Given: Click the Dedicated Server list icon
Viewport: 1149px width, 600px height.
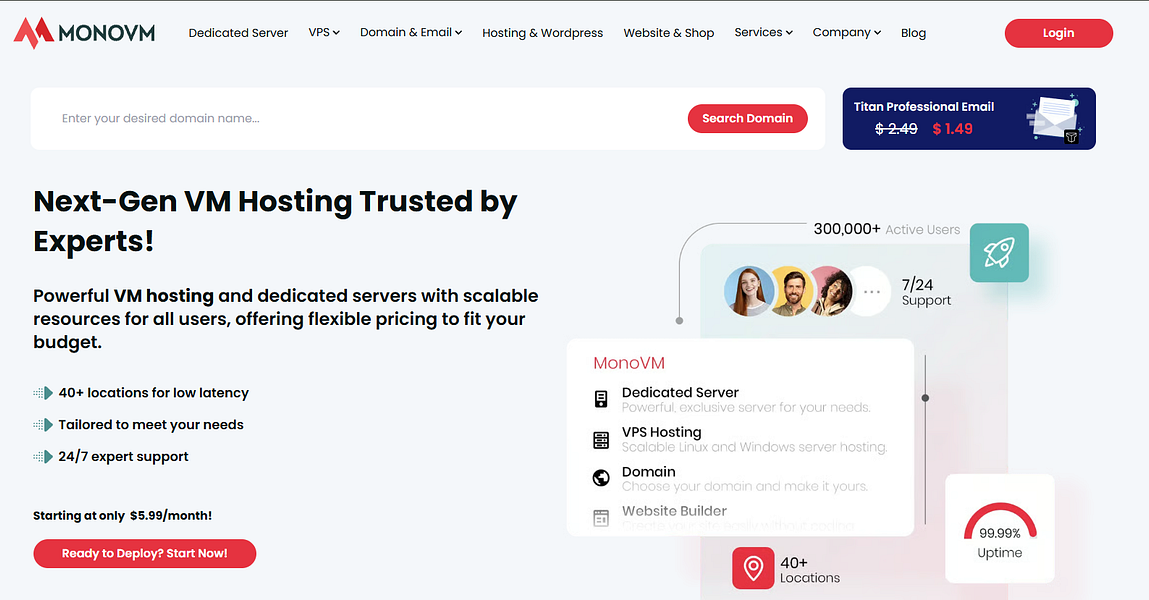Looking at the screenshot, I should [x=601, y=399].
